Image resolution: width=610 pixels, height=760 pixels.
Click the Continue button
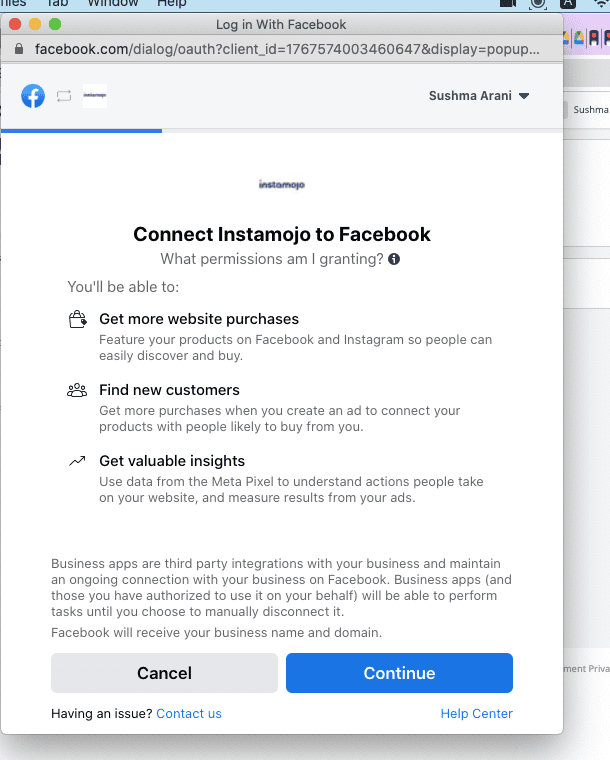tap(399, 673)
